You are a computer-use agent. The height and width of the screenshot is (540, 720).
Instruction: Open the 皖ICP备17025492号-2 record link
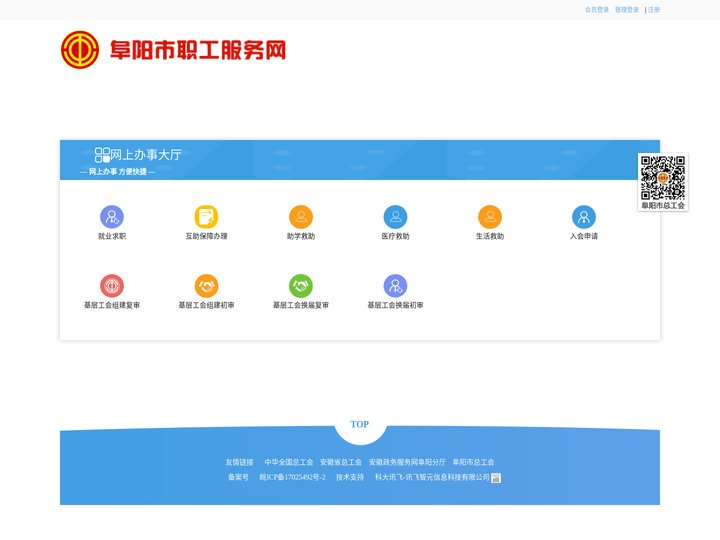pyautogui.click(x=292, y=477)
